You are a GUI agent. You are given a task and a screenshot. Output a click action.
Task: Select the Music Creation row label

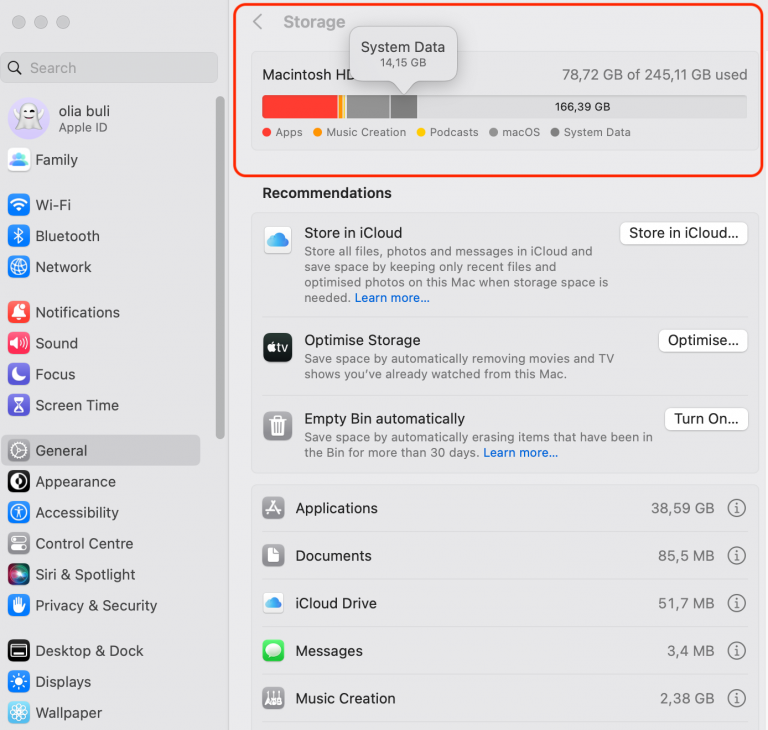[x=345, y=698]
